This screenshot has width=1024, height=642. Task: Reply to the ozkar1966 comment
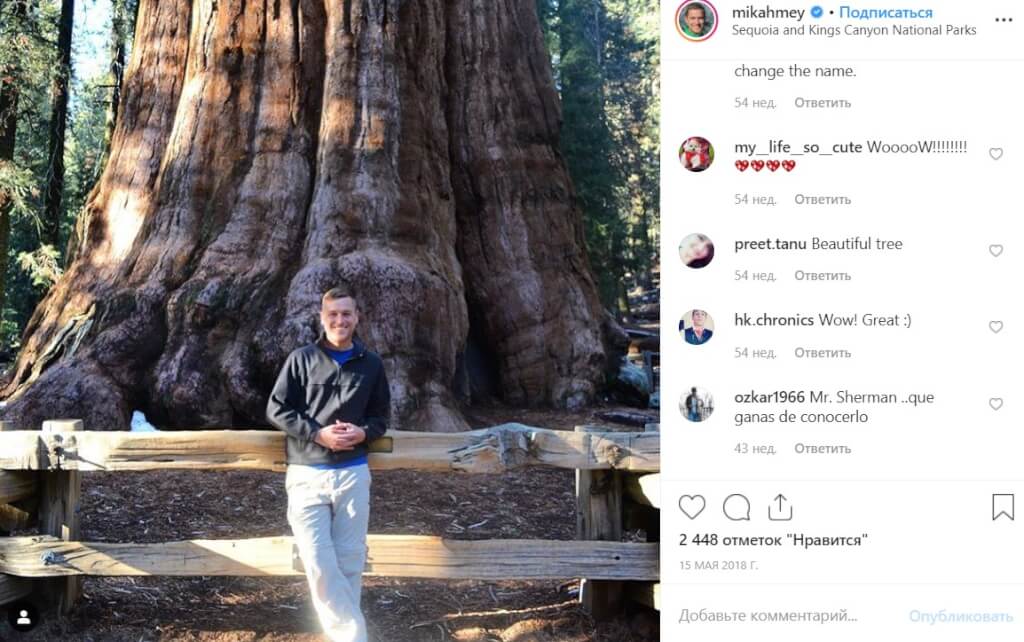(x=822, y=449)
